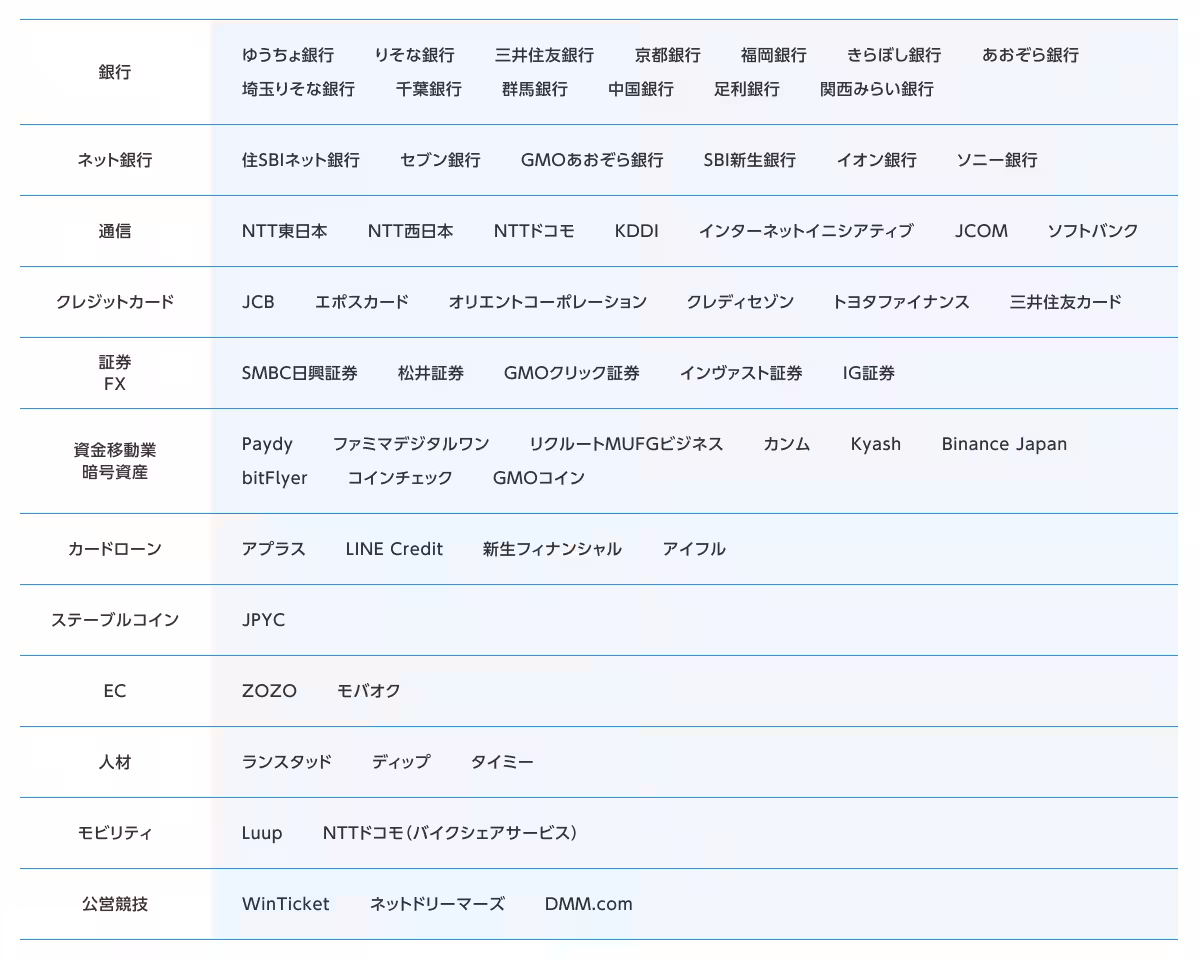The width and height of the screenshot is (1200, 960).
Task: Click Binance Japan entry
Action: tap(1004, 445)
